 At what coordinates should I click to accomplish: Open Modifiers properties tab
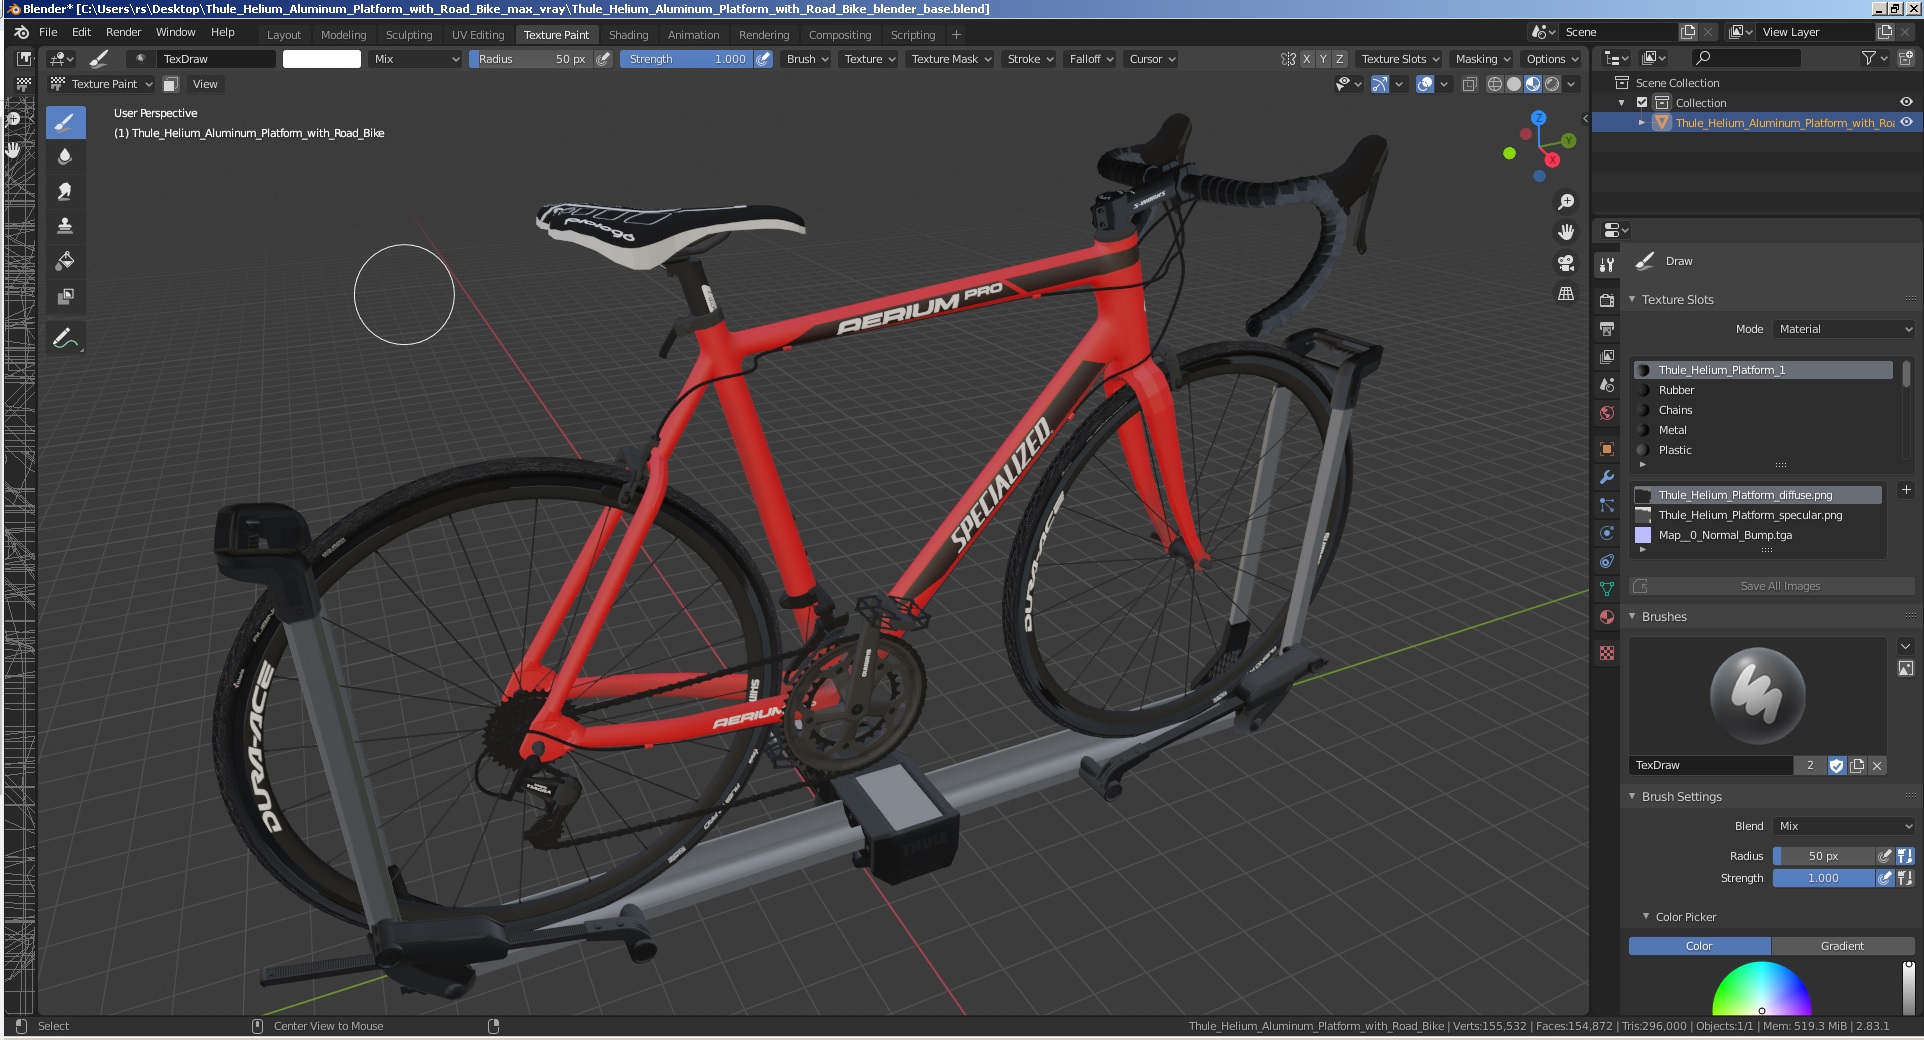pyautogui.click(x=1607, y=477)
